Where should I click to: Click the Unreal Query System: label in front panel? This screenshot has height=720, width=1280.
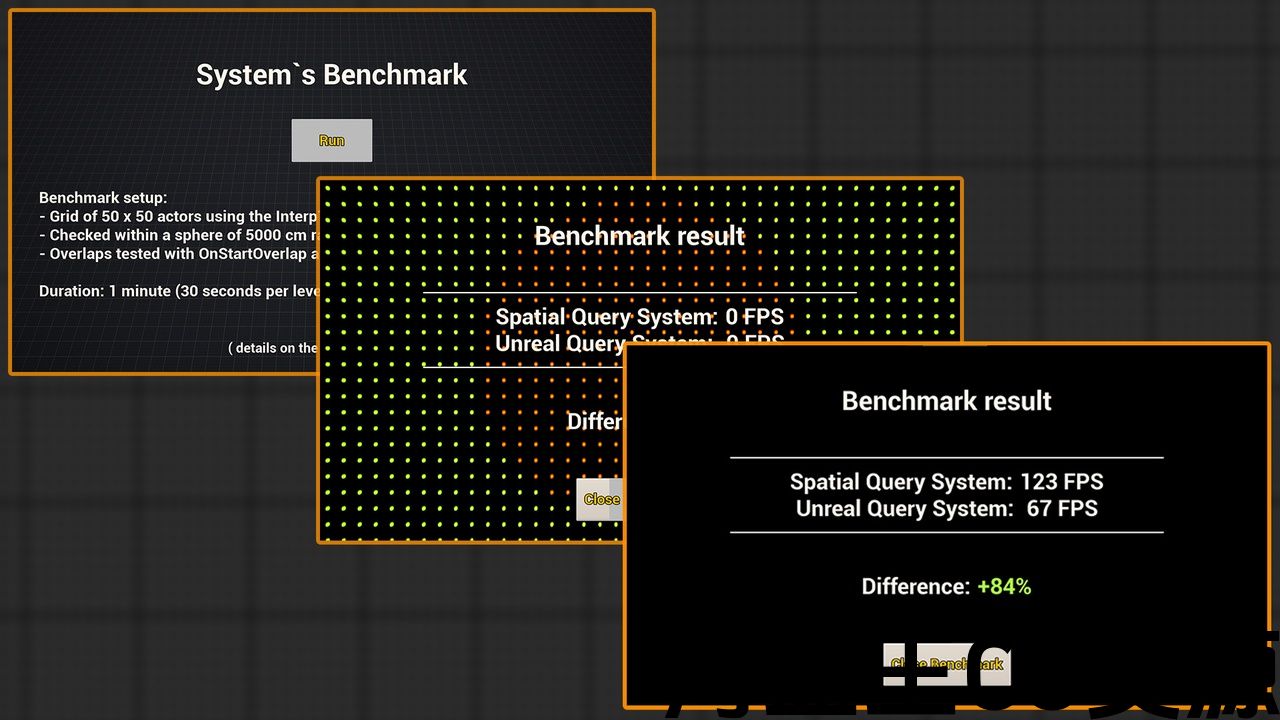coord(904,509)
